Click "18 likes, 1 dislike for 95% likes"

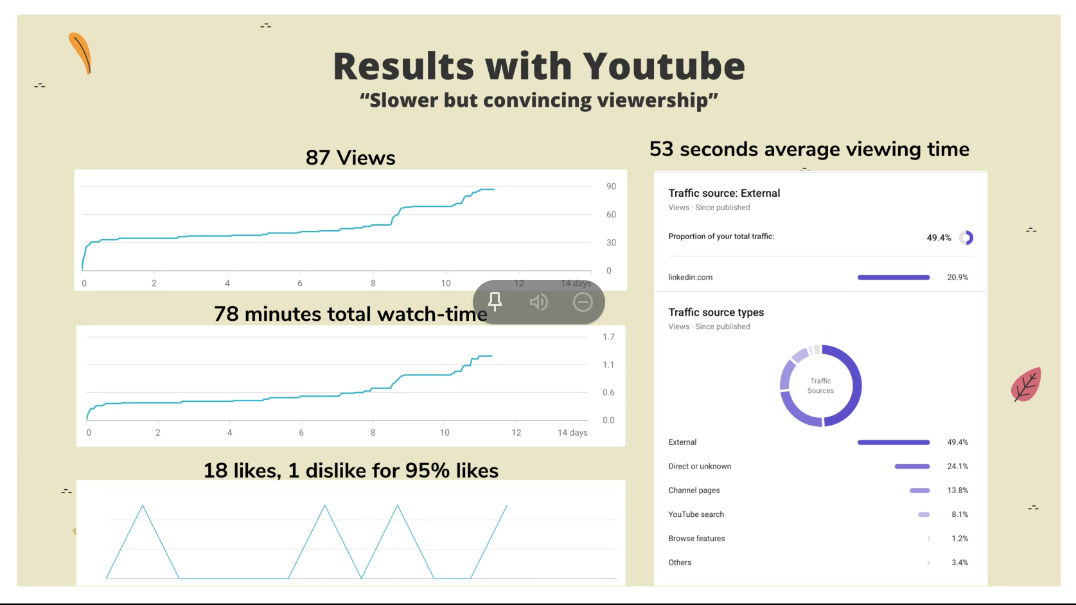pyautogui.click(x=351, y=471)
